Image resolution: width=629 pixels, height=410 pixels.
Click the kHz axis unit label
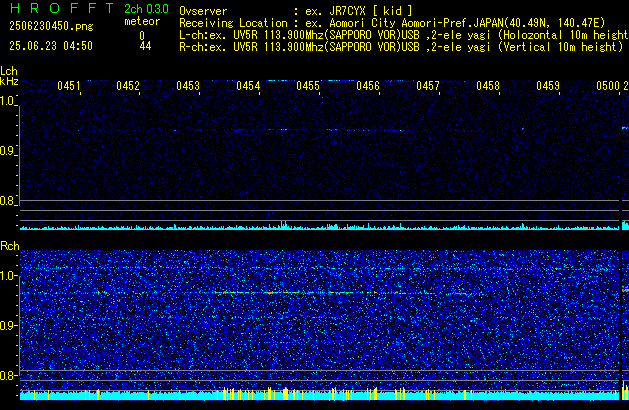tap(9, 81)
